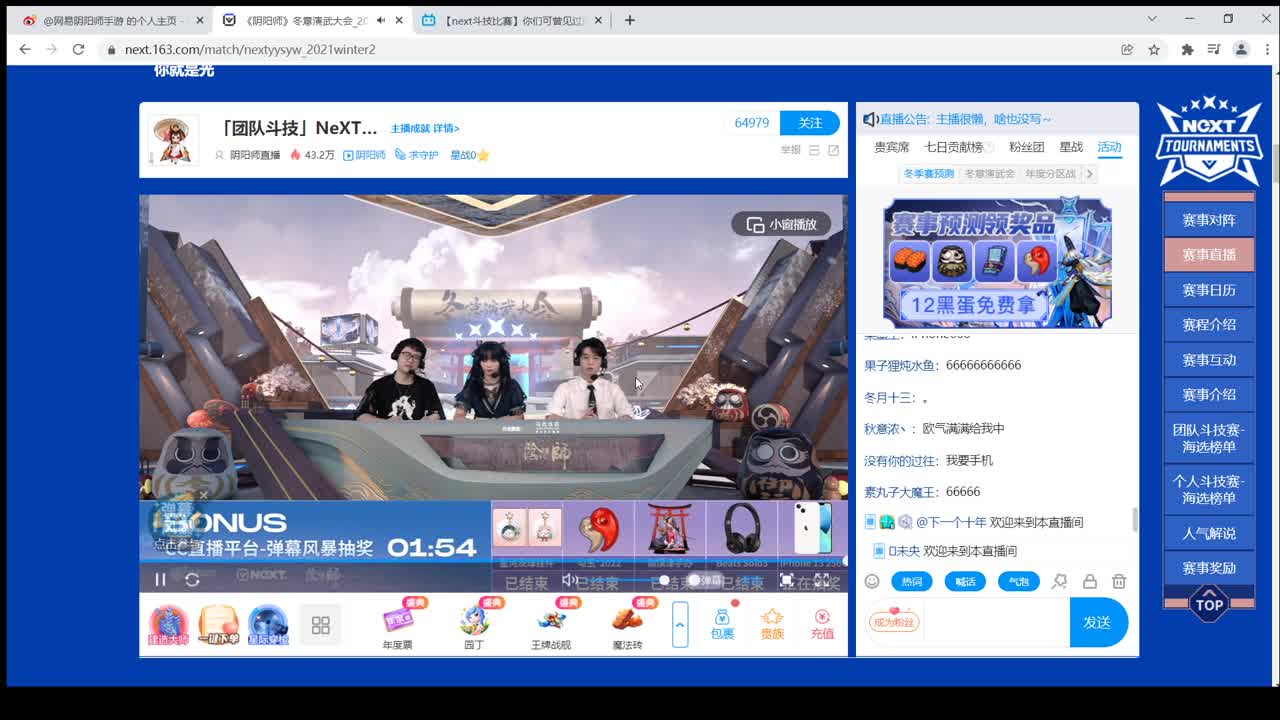
Task: Toggle the chat scroll lock icon
Action: pyautogui.click(x=1090, y=581)
